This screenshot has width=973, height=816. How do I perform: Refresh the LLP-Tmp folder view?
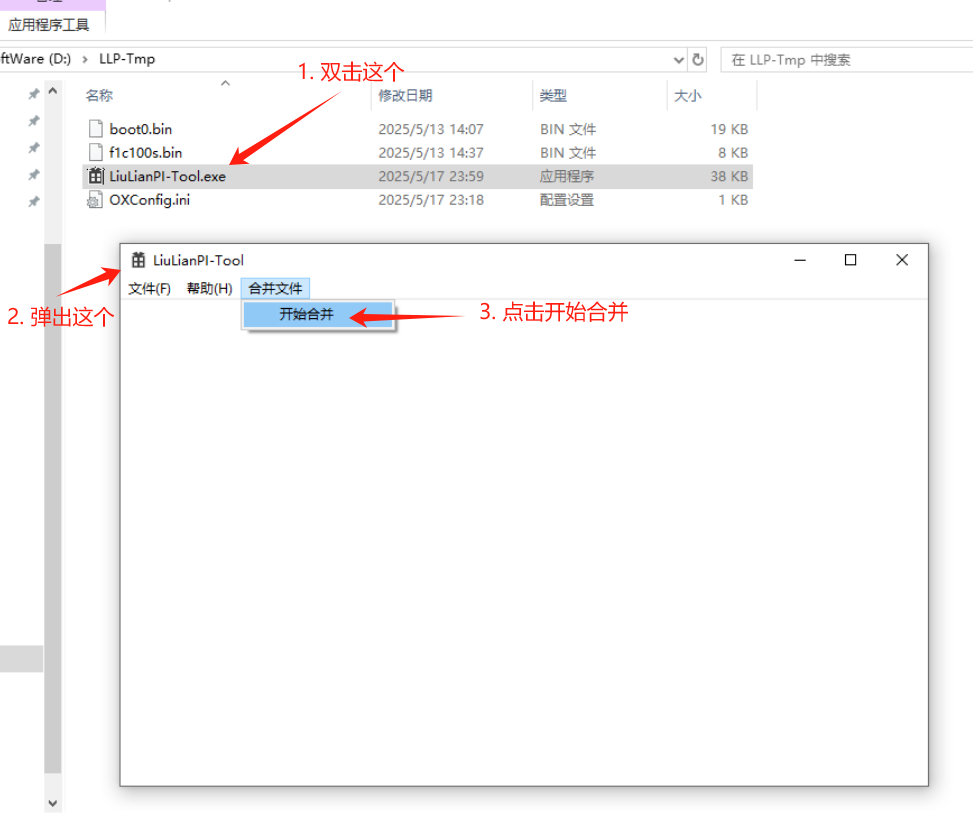(698, 60)
